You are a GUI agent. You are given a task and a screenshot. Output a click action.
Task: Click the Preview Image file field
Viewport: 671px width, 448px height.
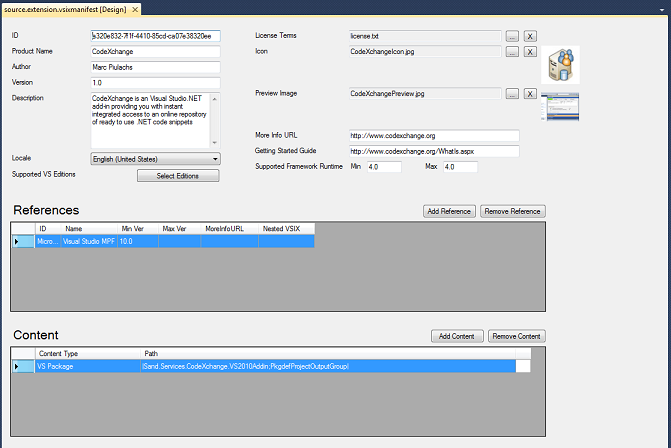click(x=425, y=93)
